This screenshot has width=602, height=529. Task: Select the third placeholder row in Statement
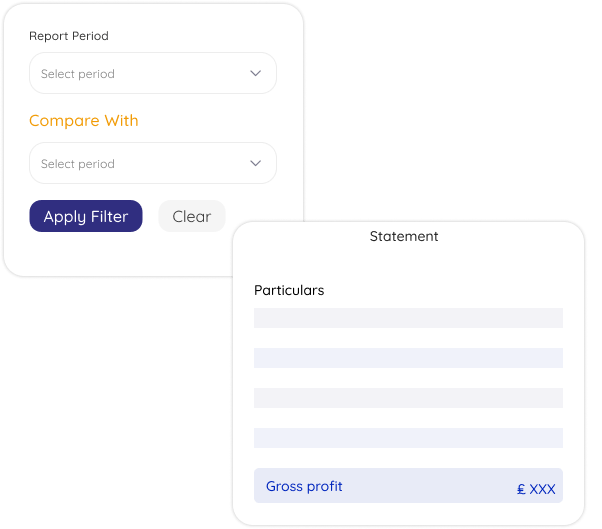pos(408,398)
